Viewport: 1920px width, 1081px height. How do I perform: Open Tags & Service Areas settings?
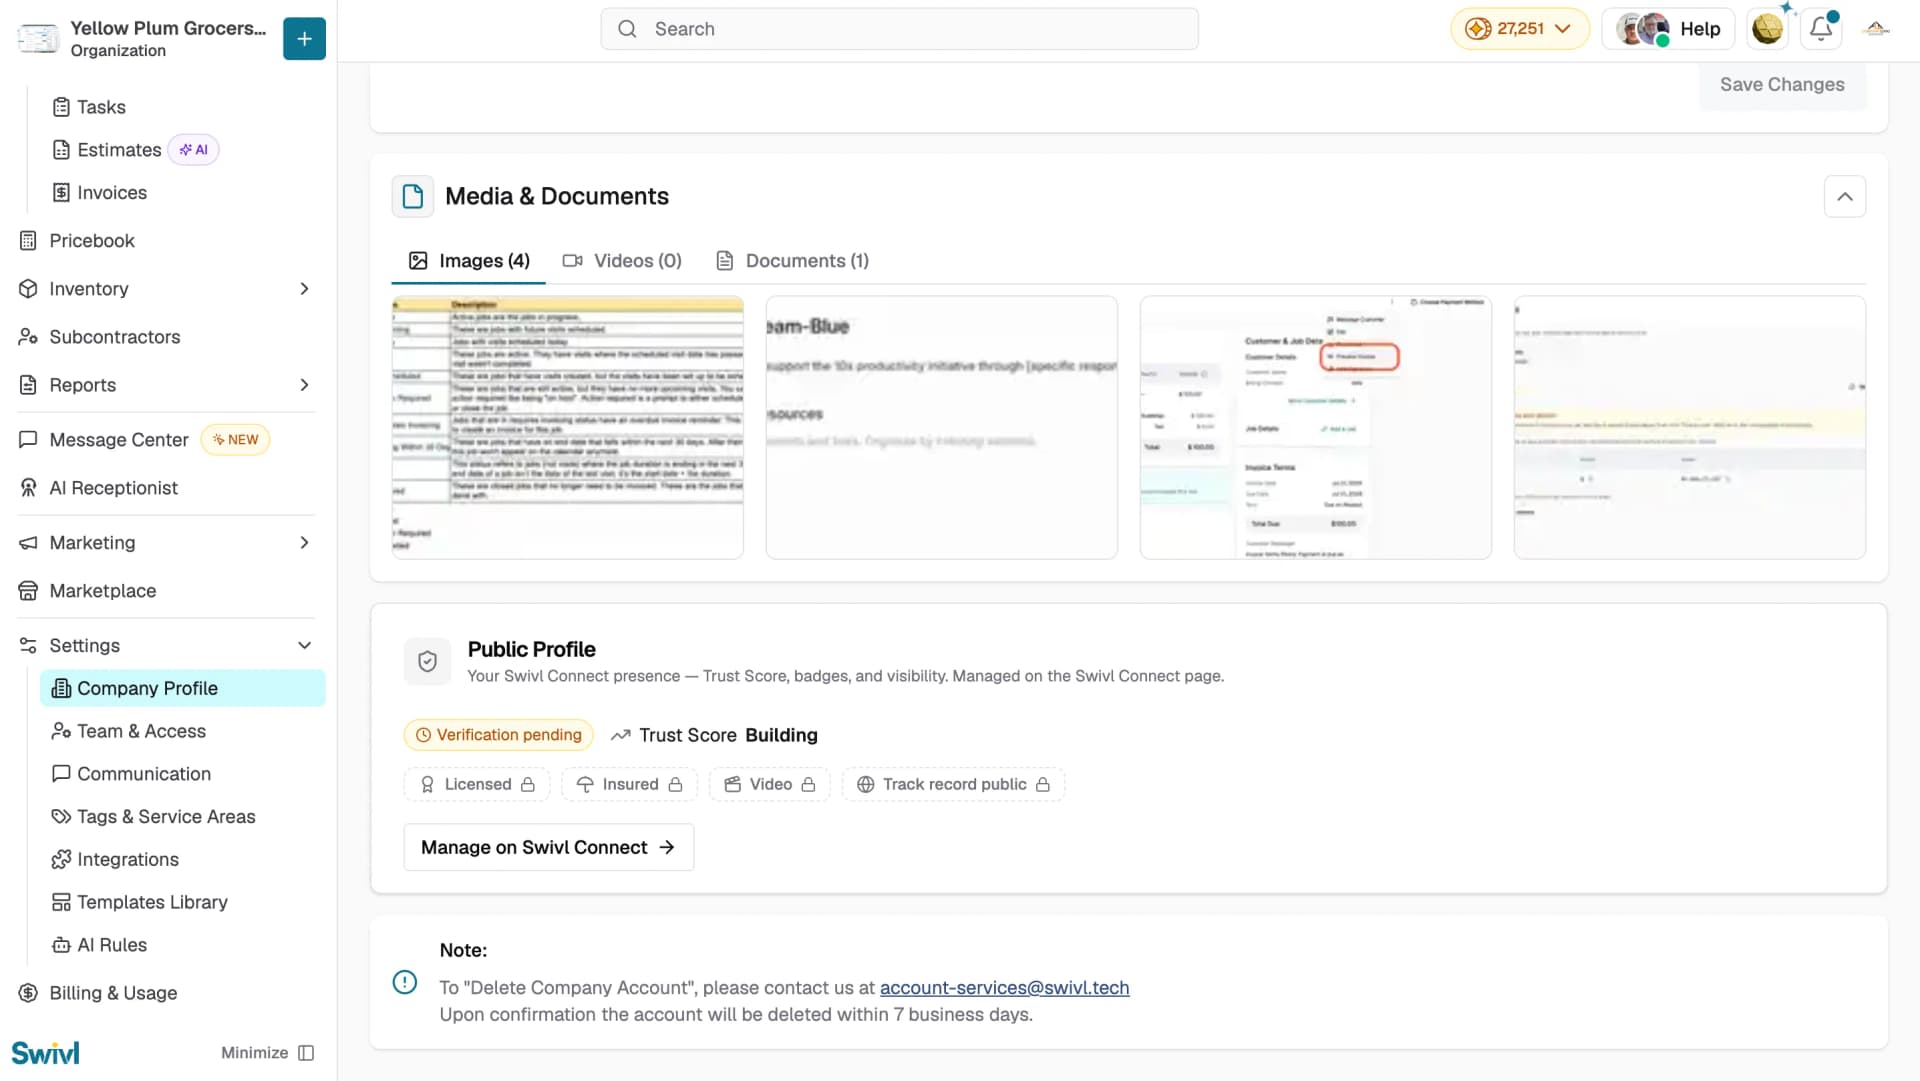183,817
